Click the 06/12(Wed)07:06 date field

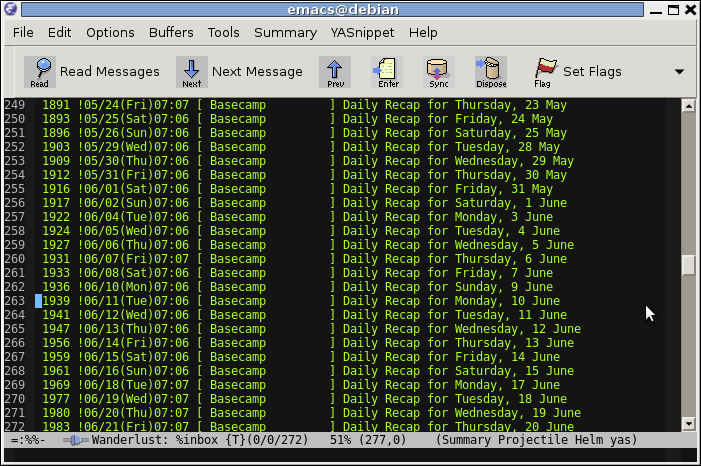[136, 315]
